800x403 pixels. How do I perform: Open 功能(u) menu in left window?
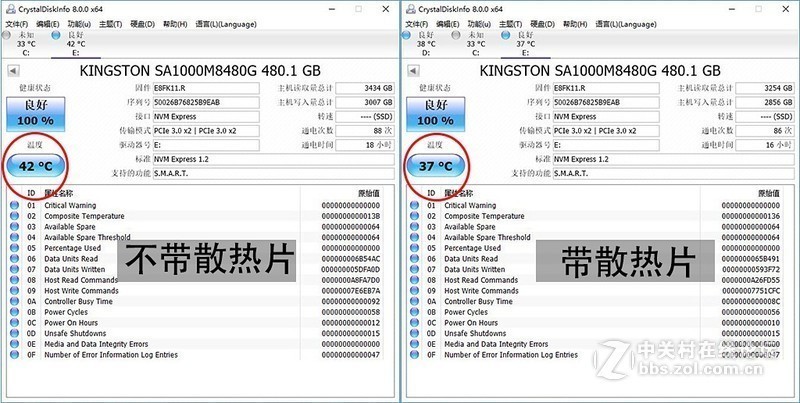coord(79,24)
